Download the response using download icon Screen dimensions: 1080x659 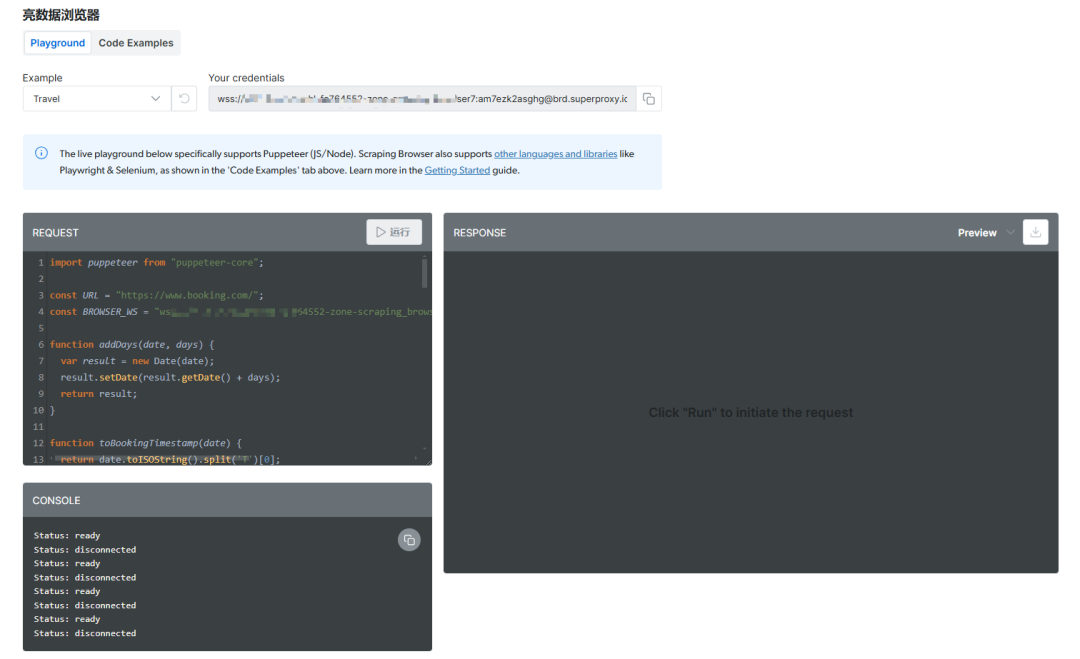click(x=1035, y=232)
